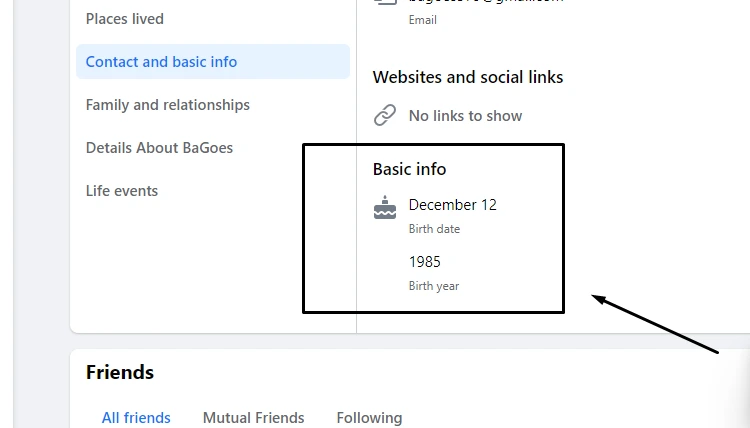This screenshot has width=750, height=428.
Task: Click the chain link icon
Action: point(385,115)
